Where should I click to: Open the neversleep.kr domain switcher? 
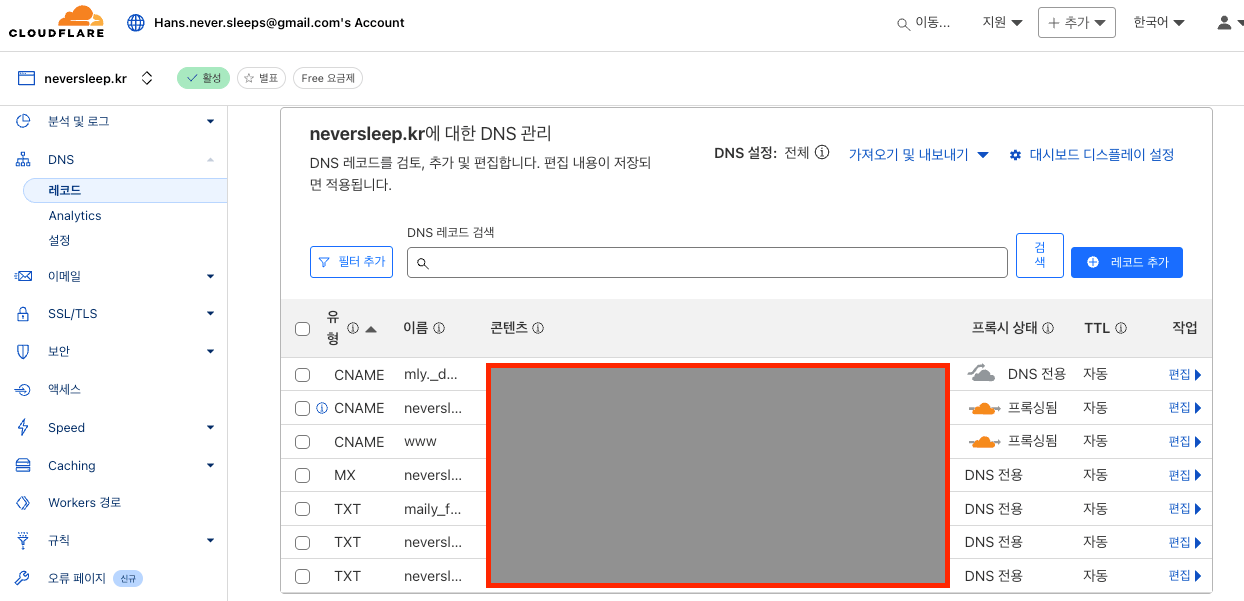(x=147, y=78)
